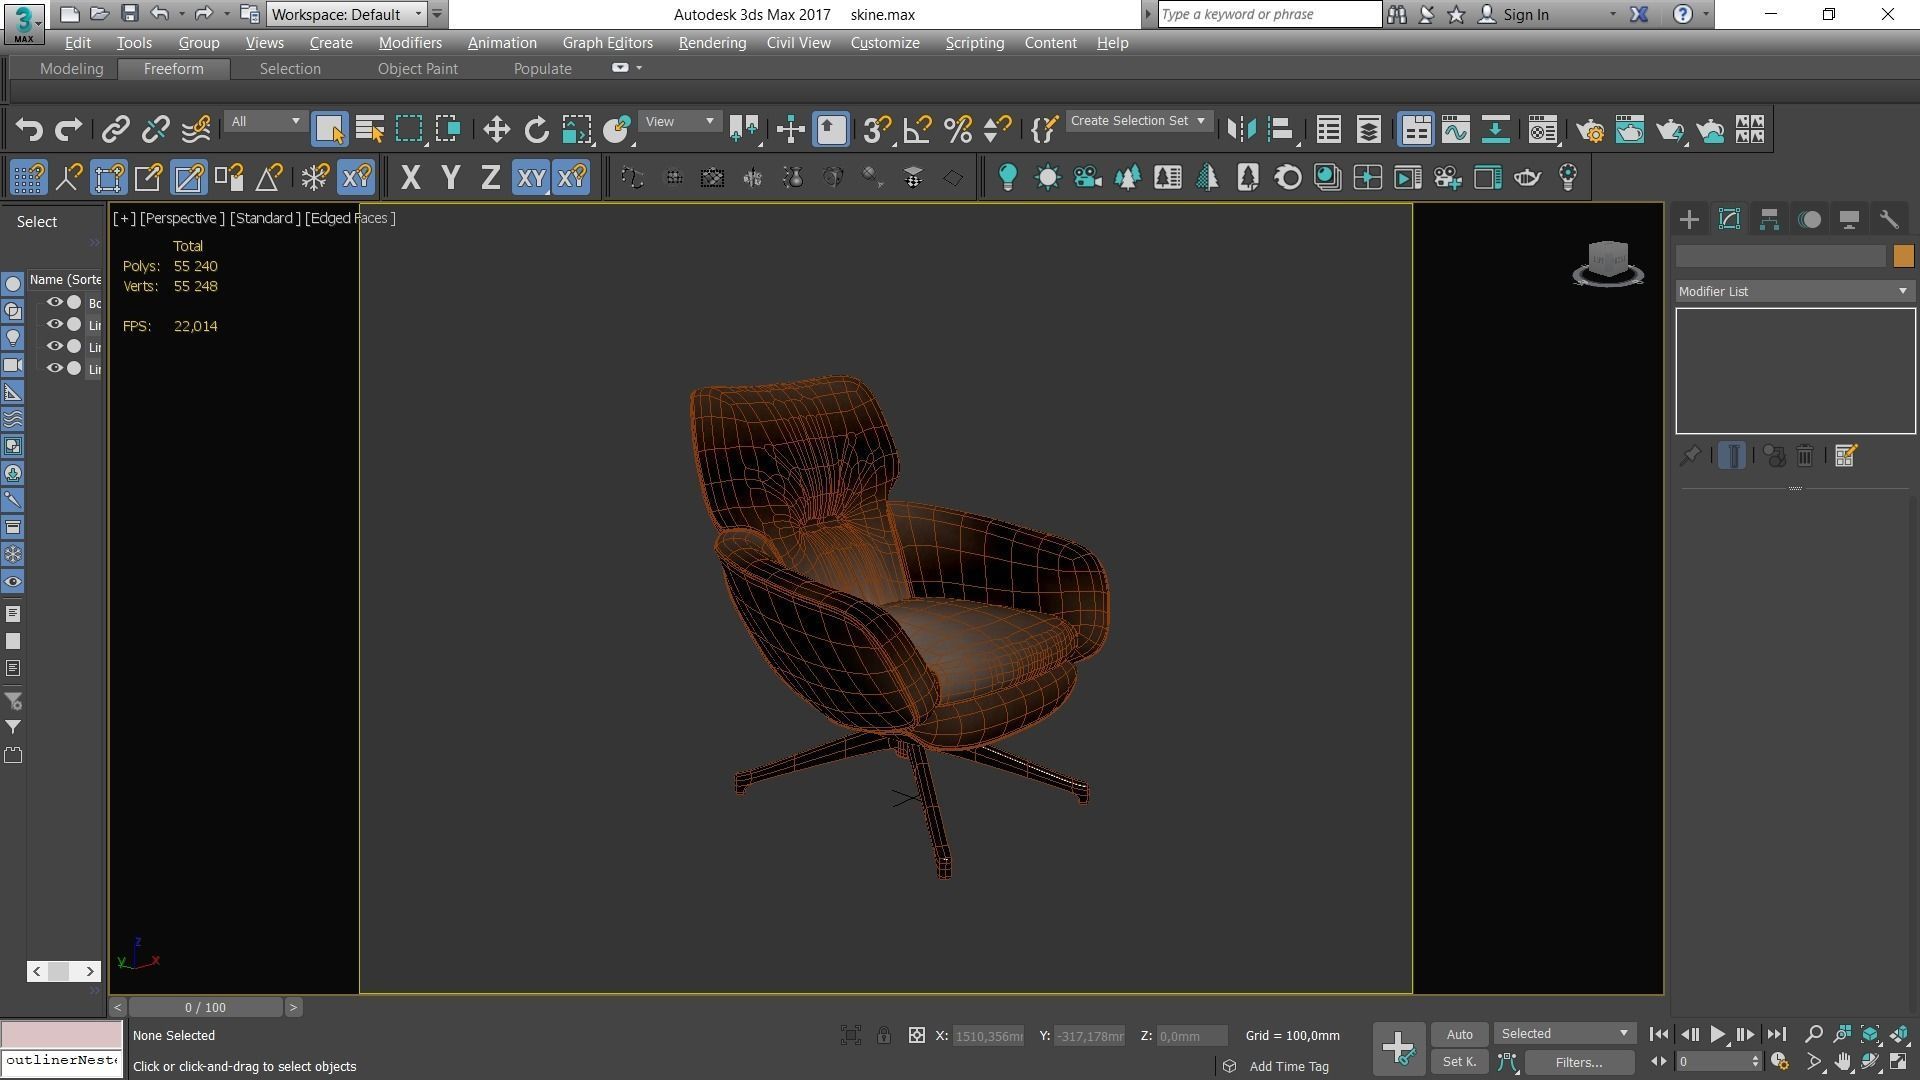Open the Modifiers menu
This screenshot has height=1080, width=1920.
coord(410,43)
